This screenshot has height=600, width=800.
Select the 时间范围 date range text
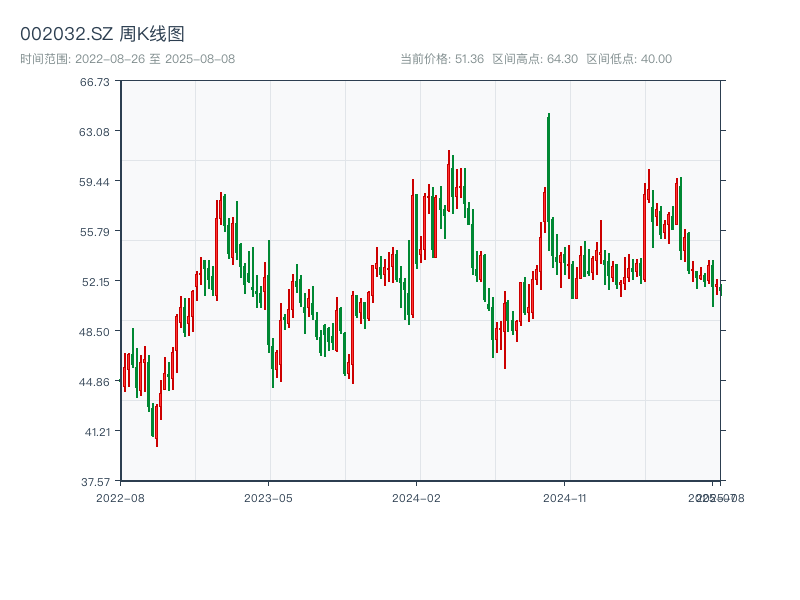(x=127, y=59)
